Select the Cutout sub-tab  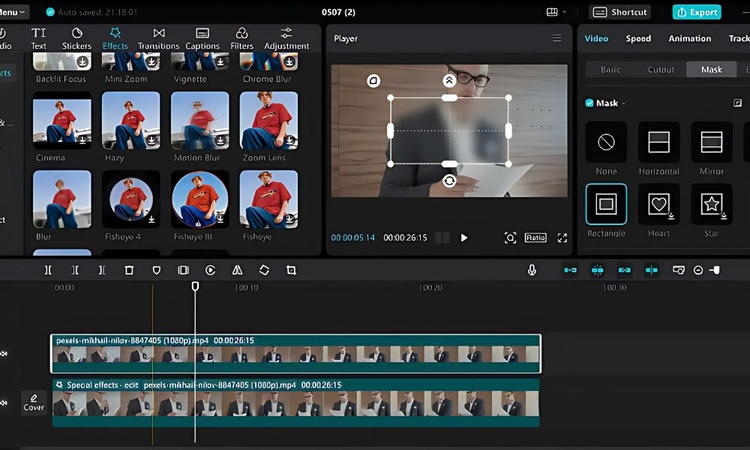pyautogui.click(x=661, y=69)
